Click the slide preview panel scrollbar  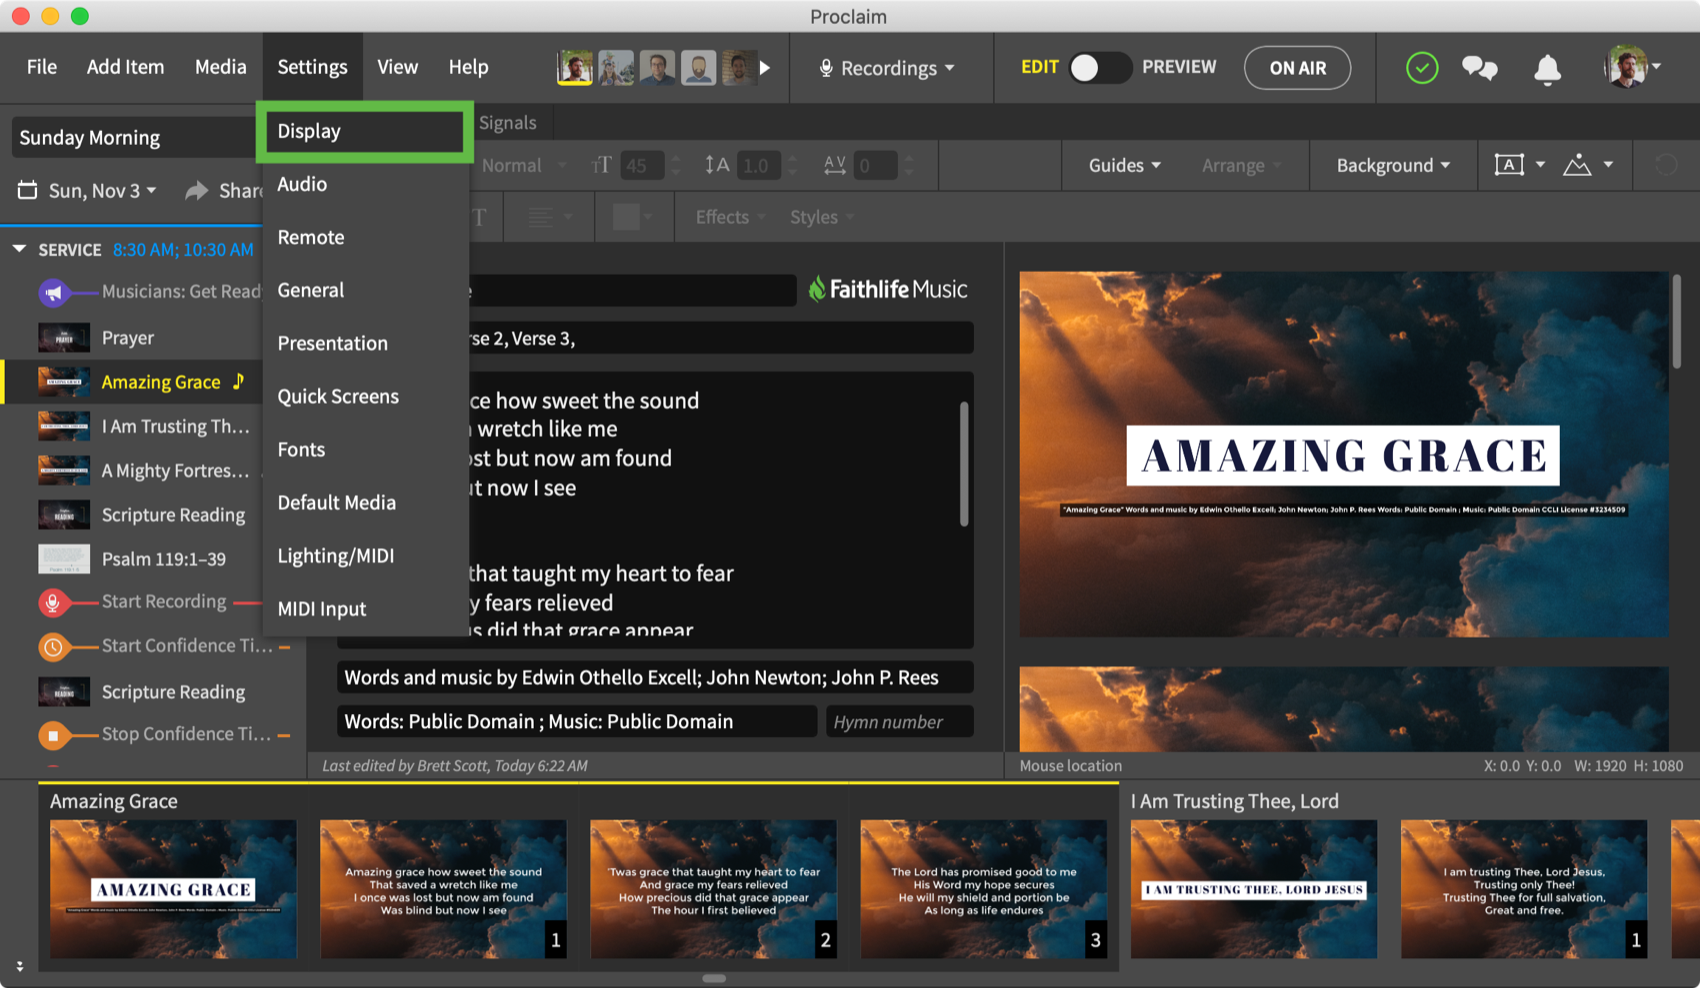tap(1677, 321)
